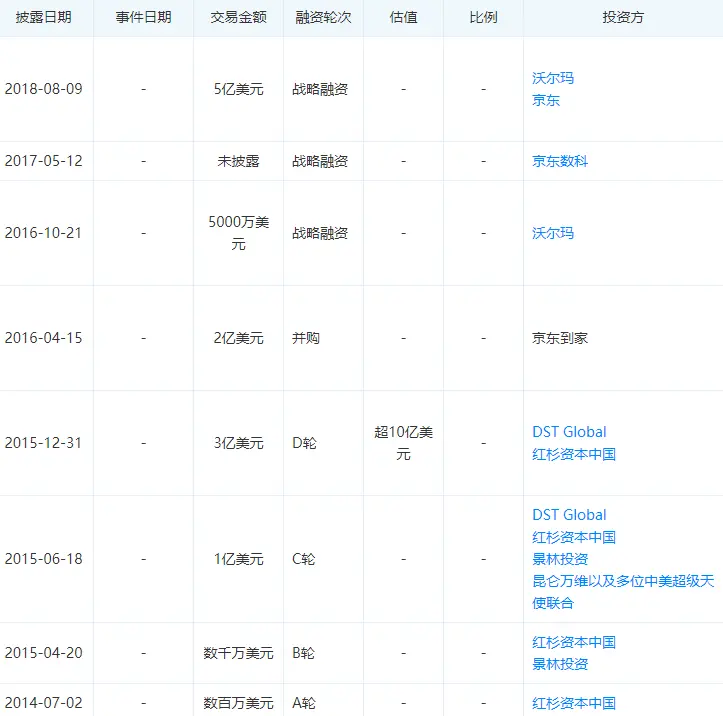The image size is (723, 716).
Task: Open DST Global in the C轮 row
Action: (569, 515)
